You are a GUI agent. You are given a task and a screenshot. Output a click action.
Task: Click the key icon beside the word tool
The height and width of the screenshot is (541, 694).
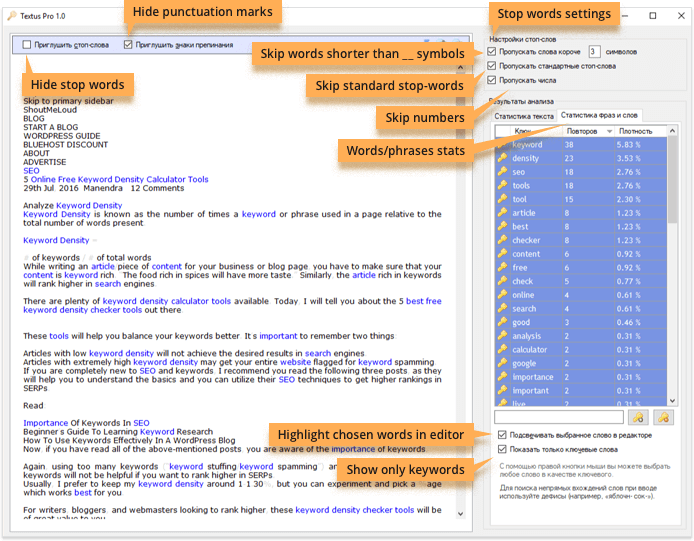502,199
